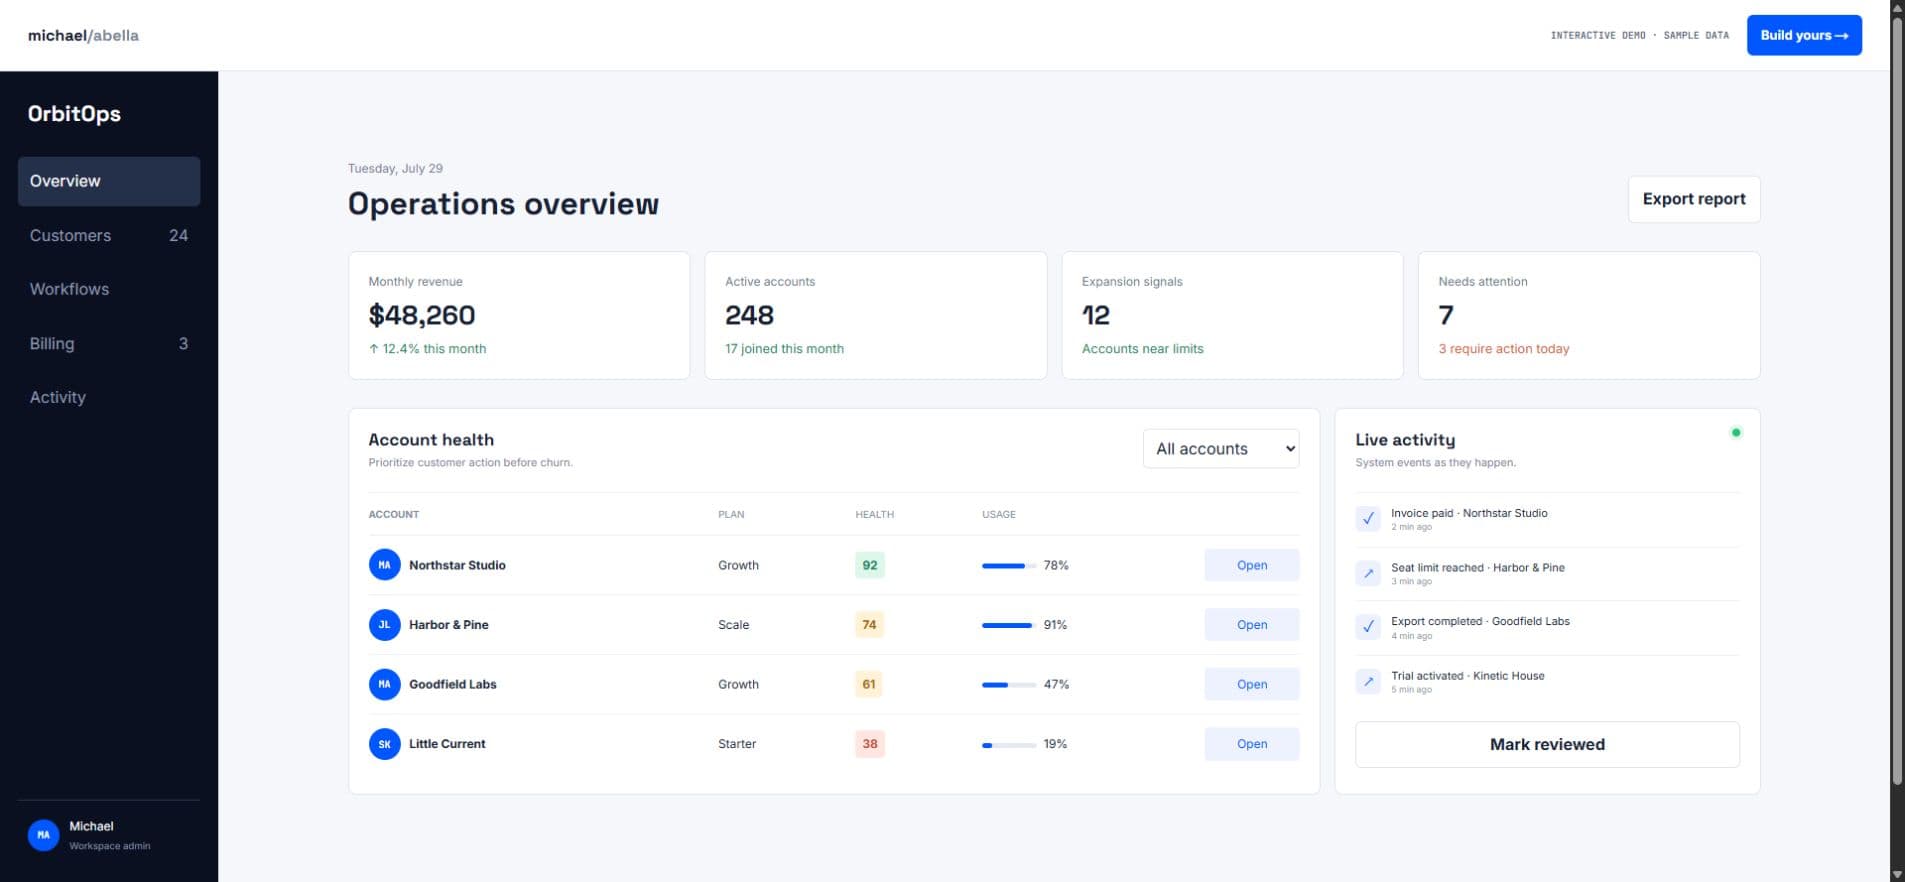The height and width of the screenshot is (882, 1905).
Task: Click the 'Tuesday, July 29' date text
Action: [395, 168]
